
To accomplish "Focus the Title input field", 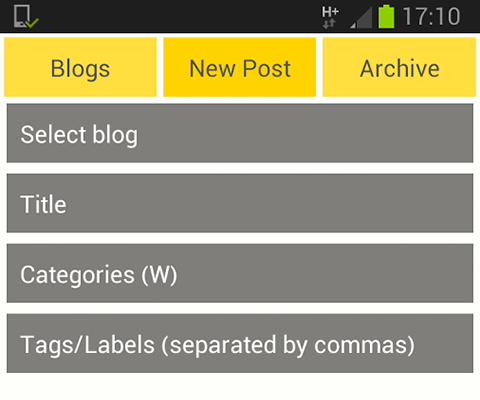I will [x=240, y=203].
